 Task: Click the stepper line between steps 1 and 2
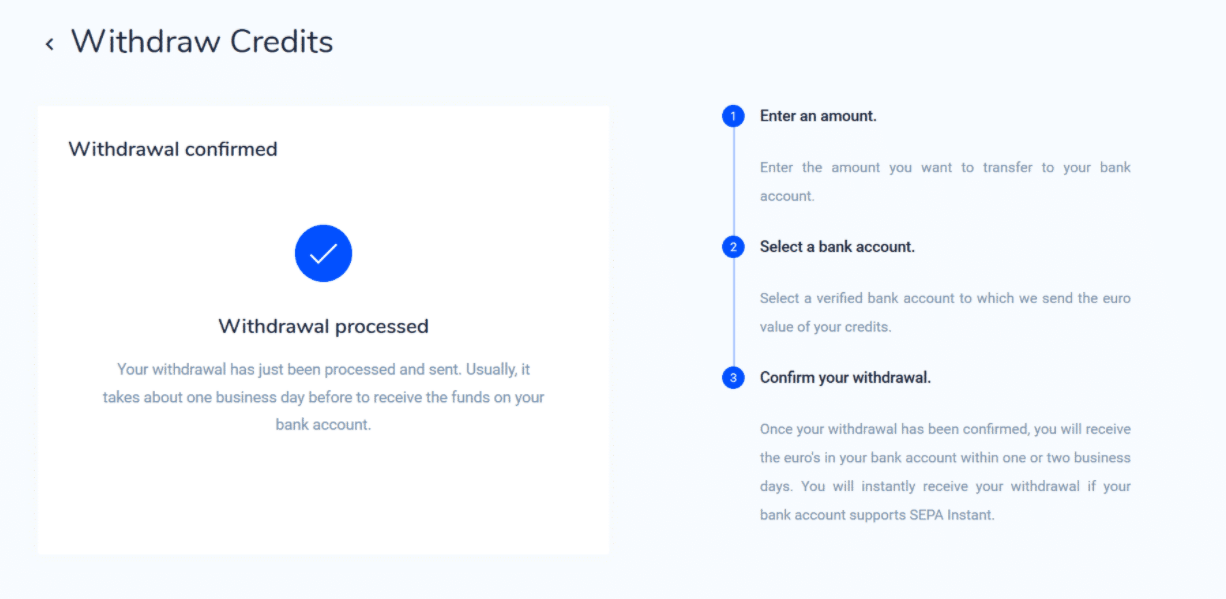pyautogui.click(x=733, y=181)
